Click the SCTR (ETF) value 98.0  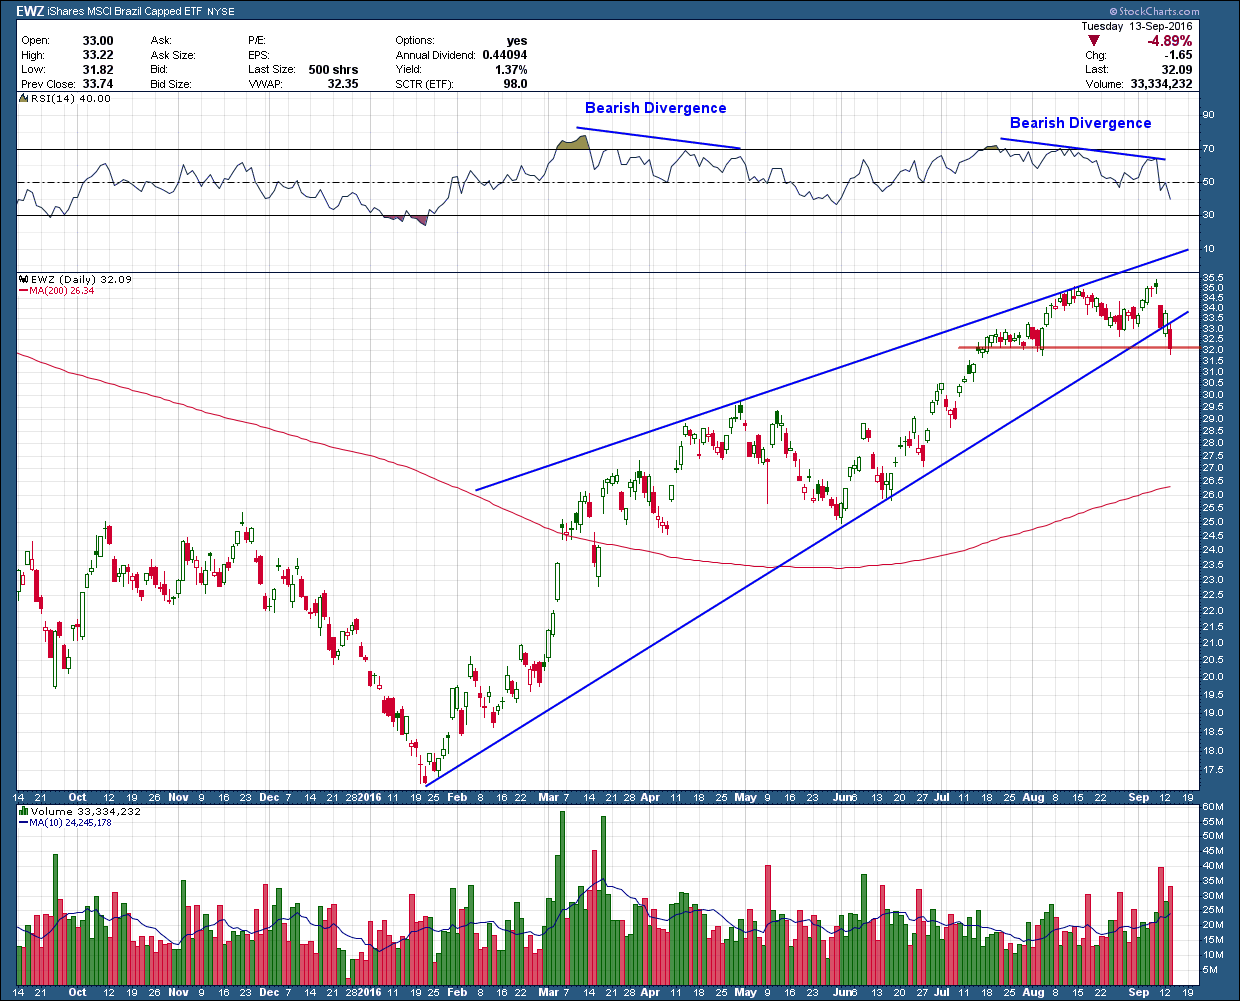point(515,84)
